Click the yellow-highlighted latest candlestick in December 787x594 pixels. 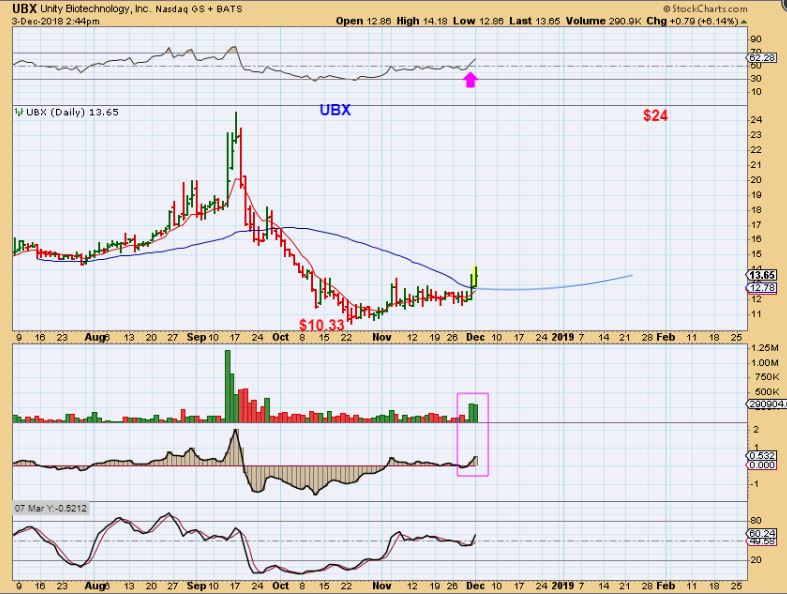[475, 277]
